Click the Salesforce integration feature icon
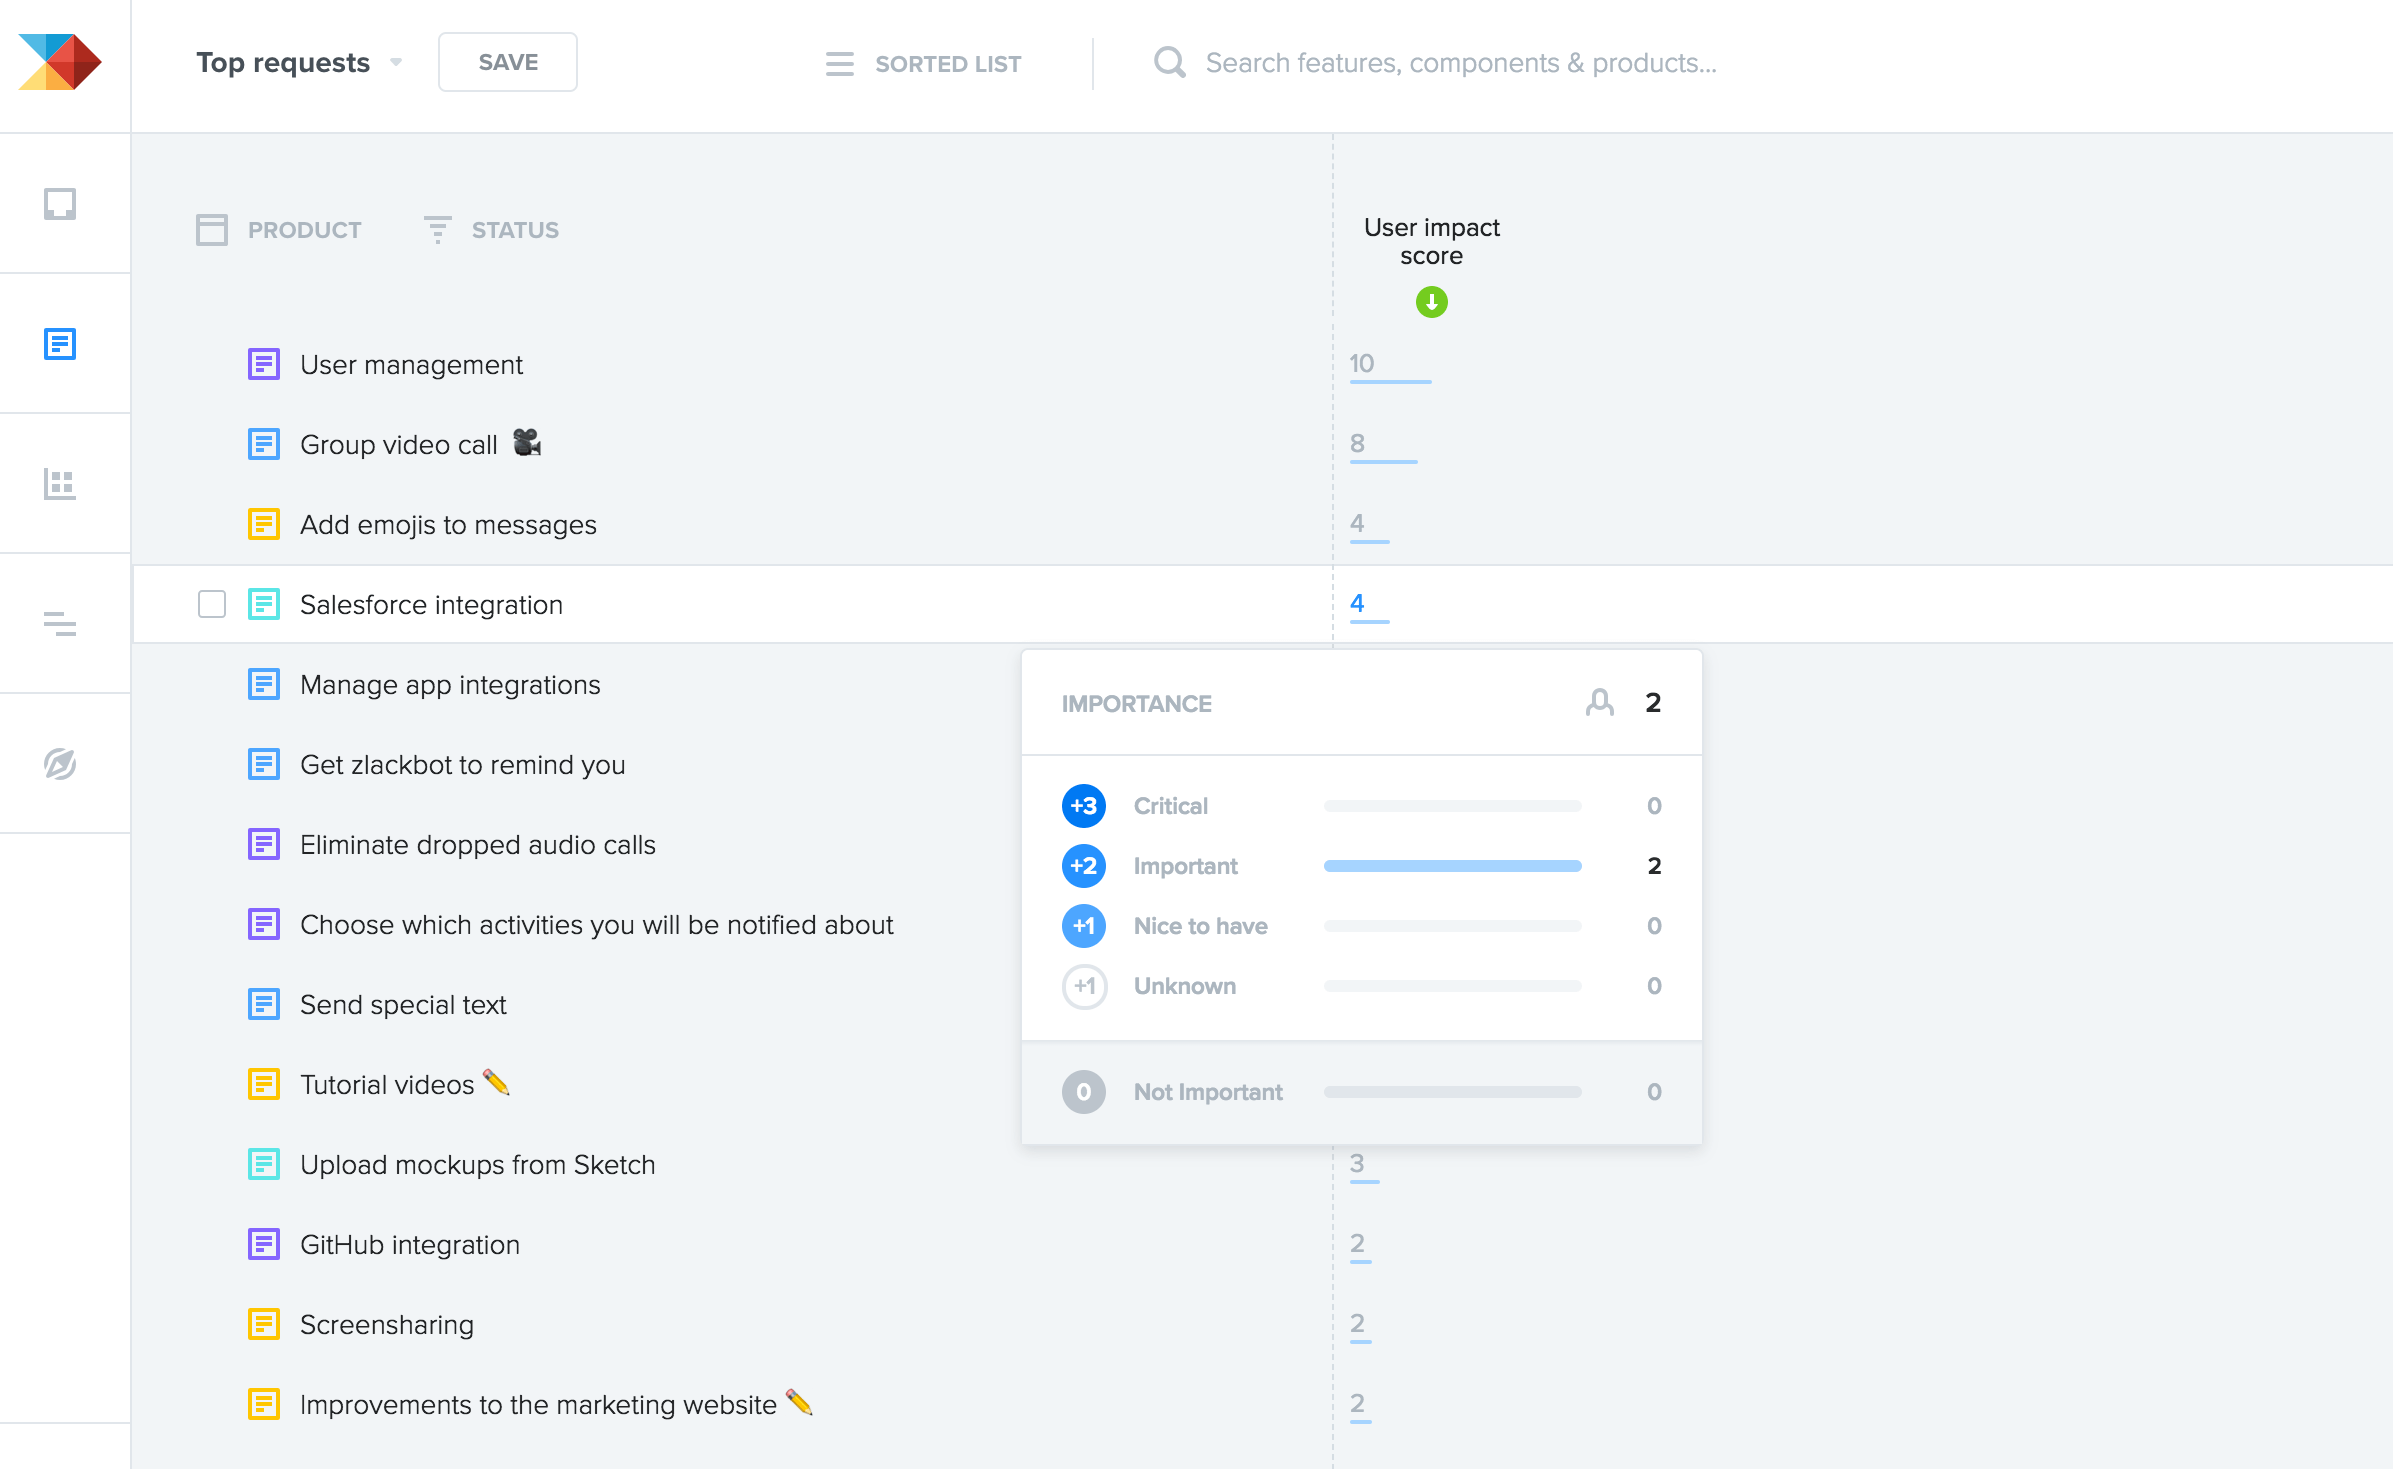 264,604
